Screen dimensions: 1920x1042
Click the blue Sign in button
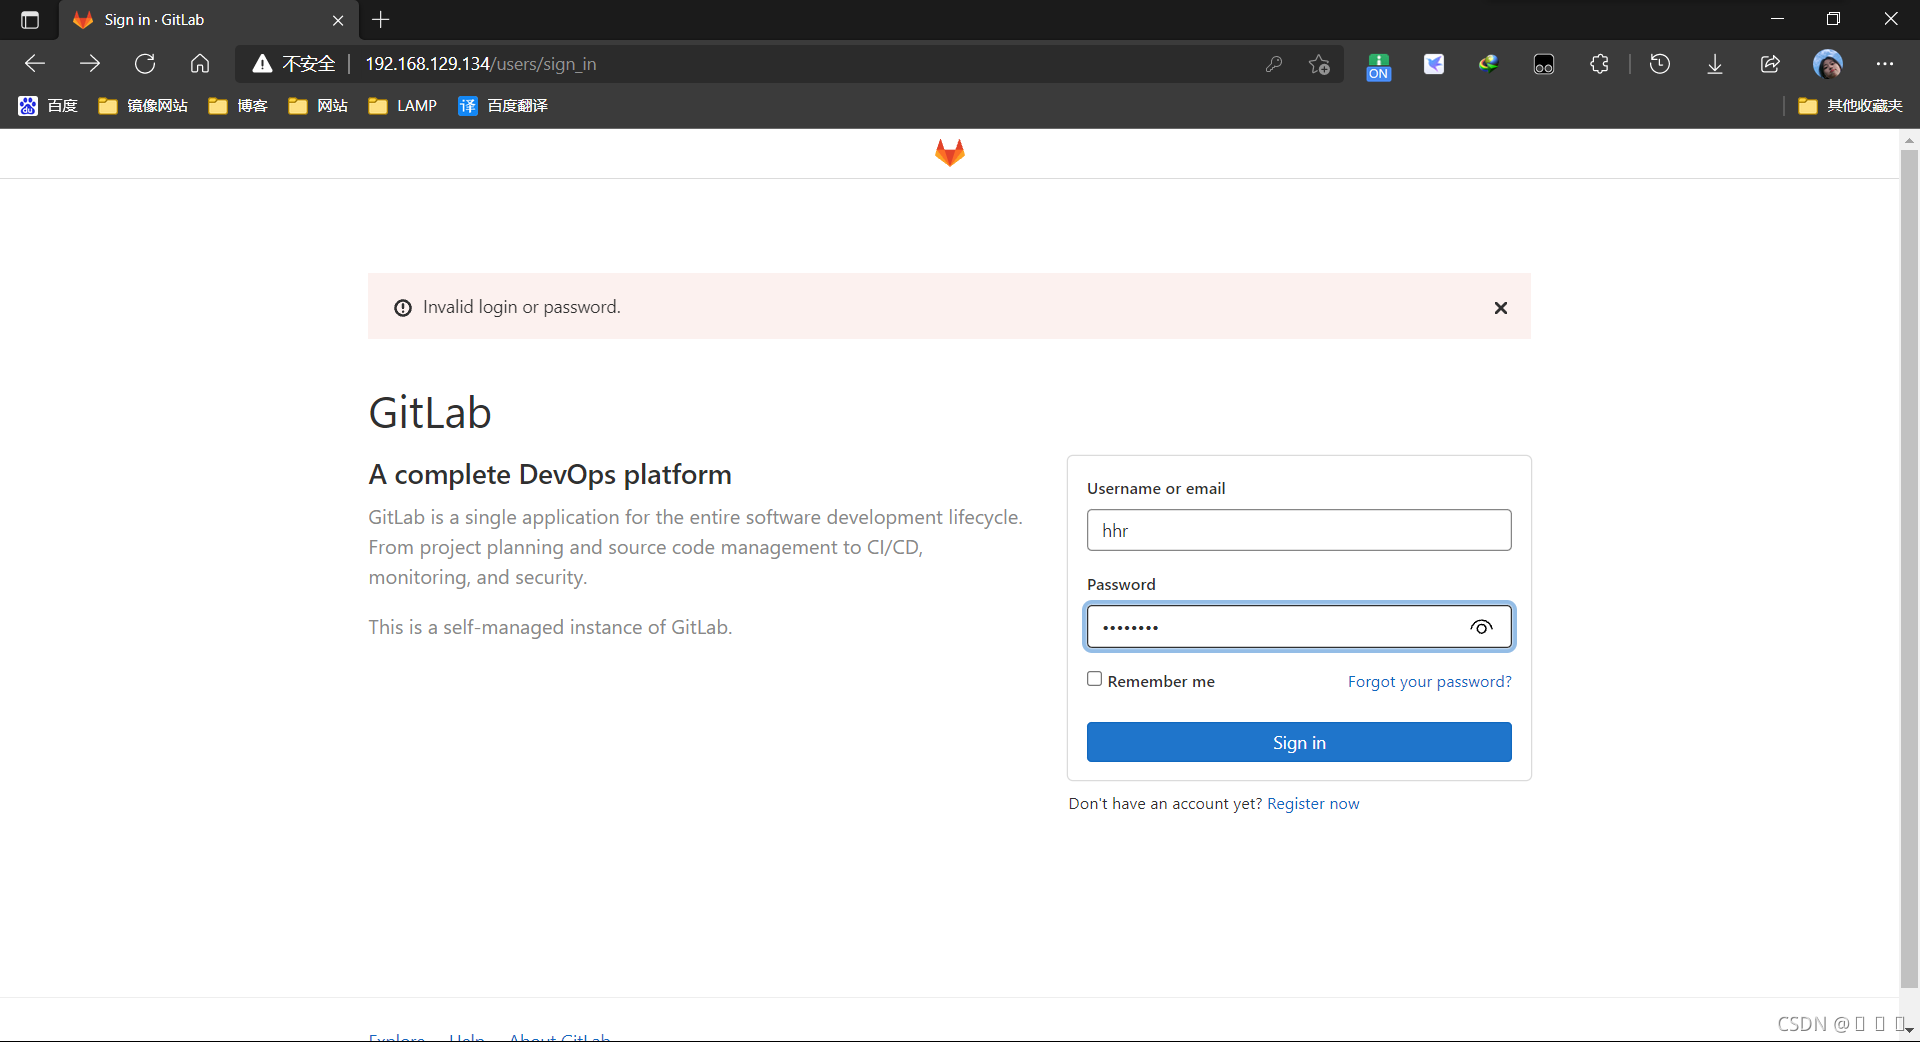coord(1299,742)
